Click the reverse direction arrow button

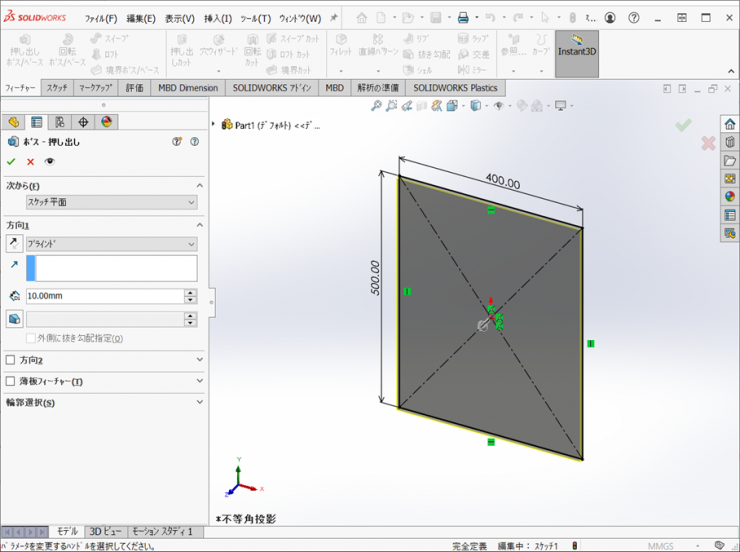coord(14,243)
